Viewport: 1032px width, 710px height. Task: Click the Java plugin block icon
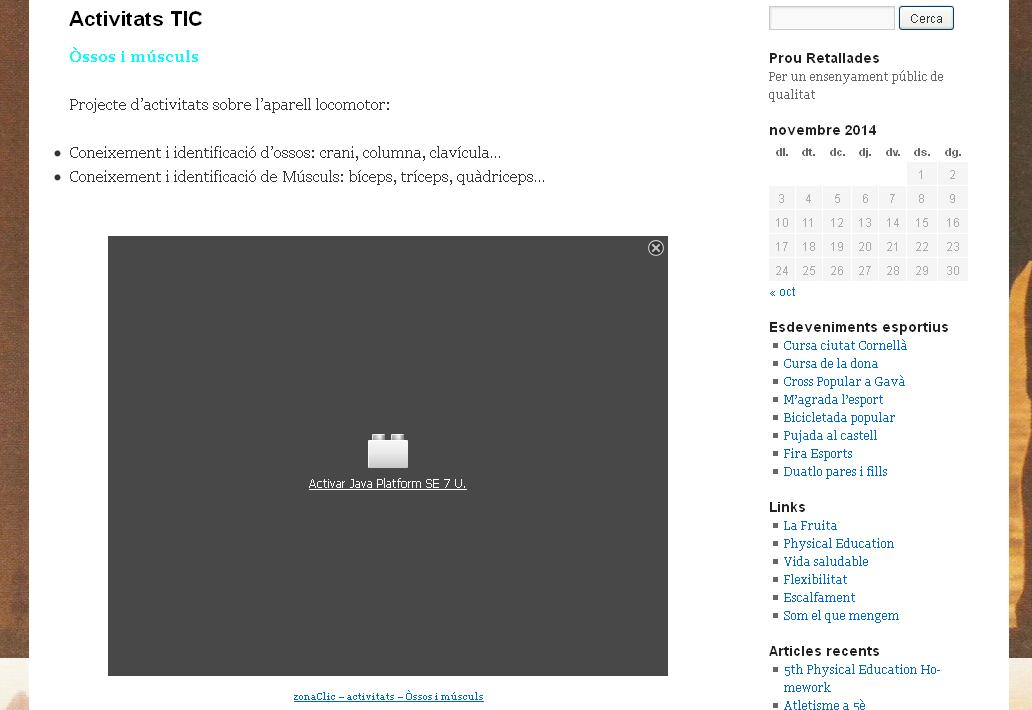(388, 452)
